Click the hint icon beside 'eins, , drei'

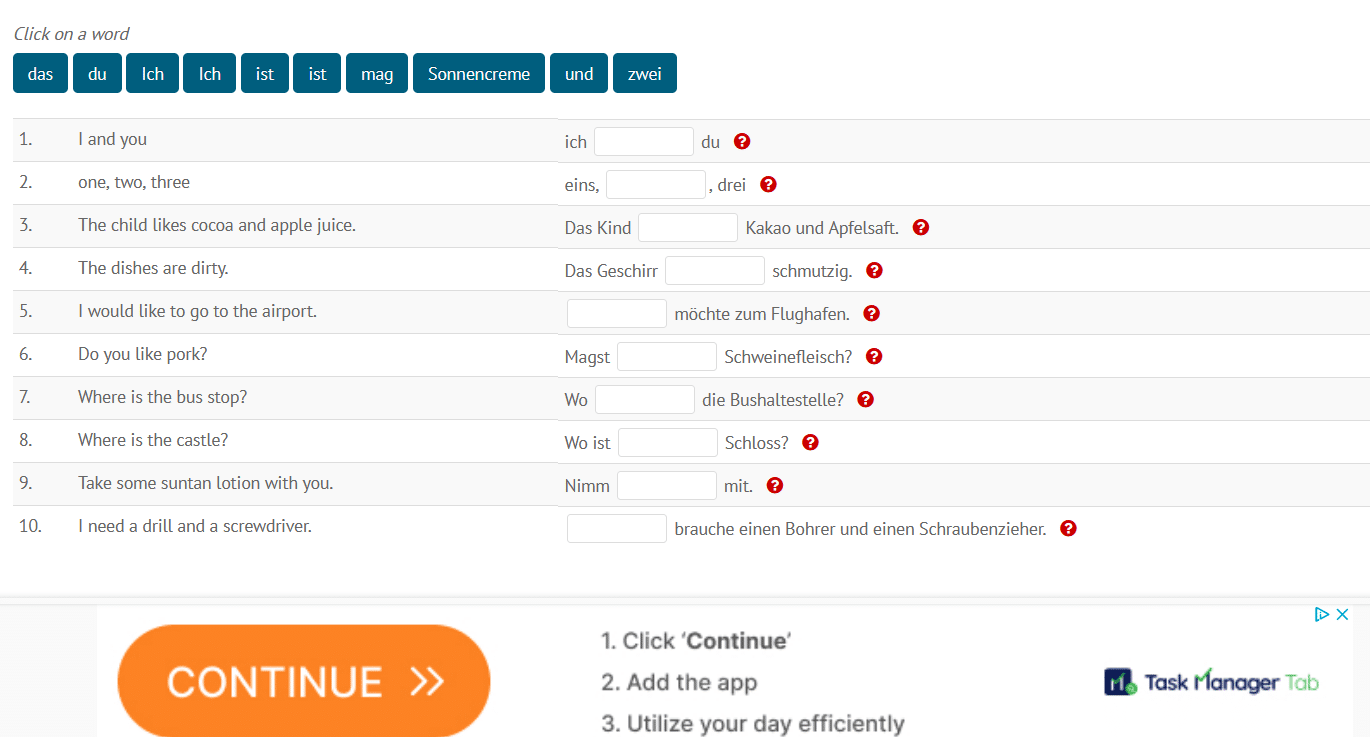point(768,185)
